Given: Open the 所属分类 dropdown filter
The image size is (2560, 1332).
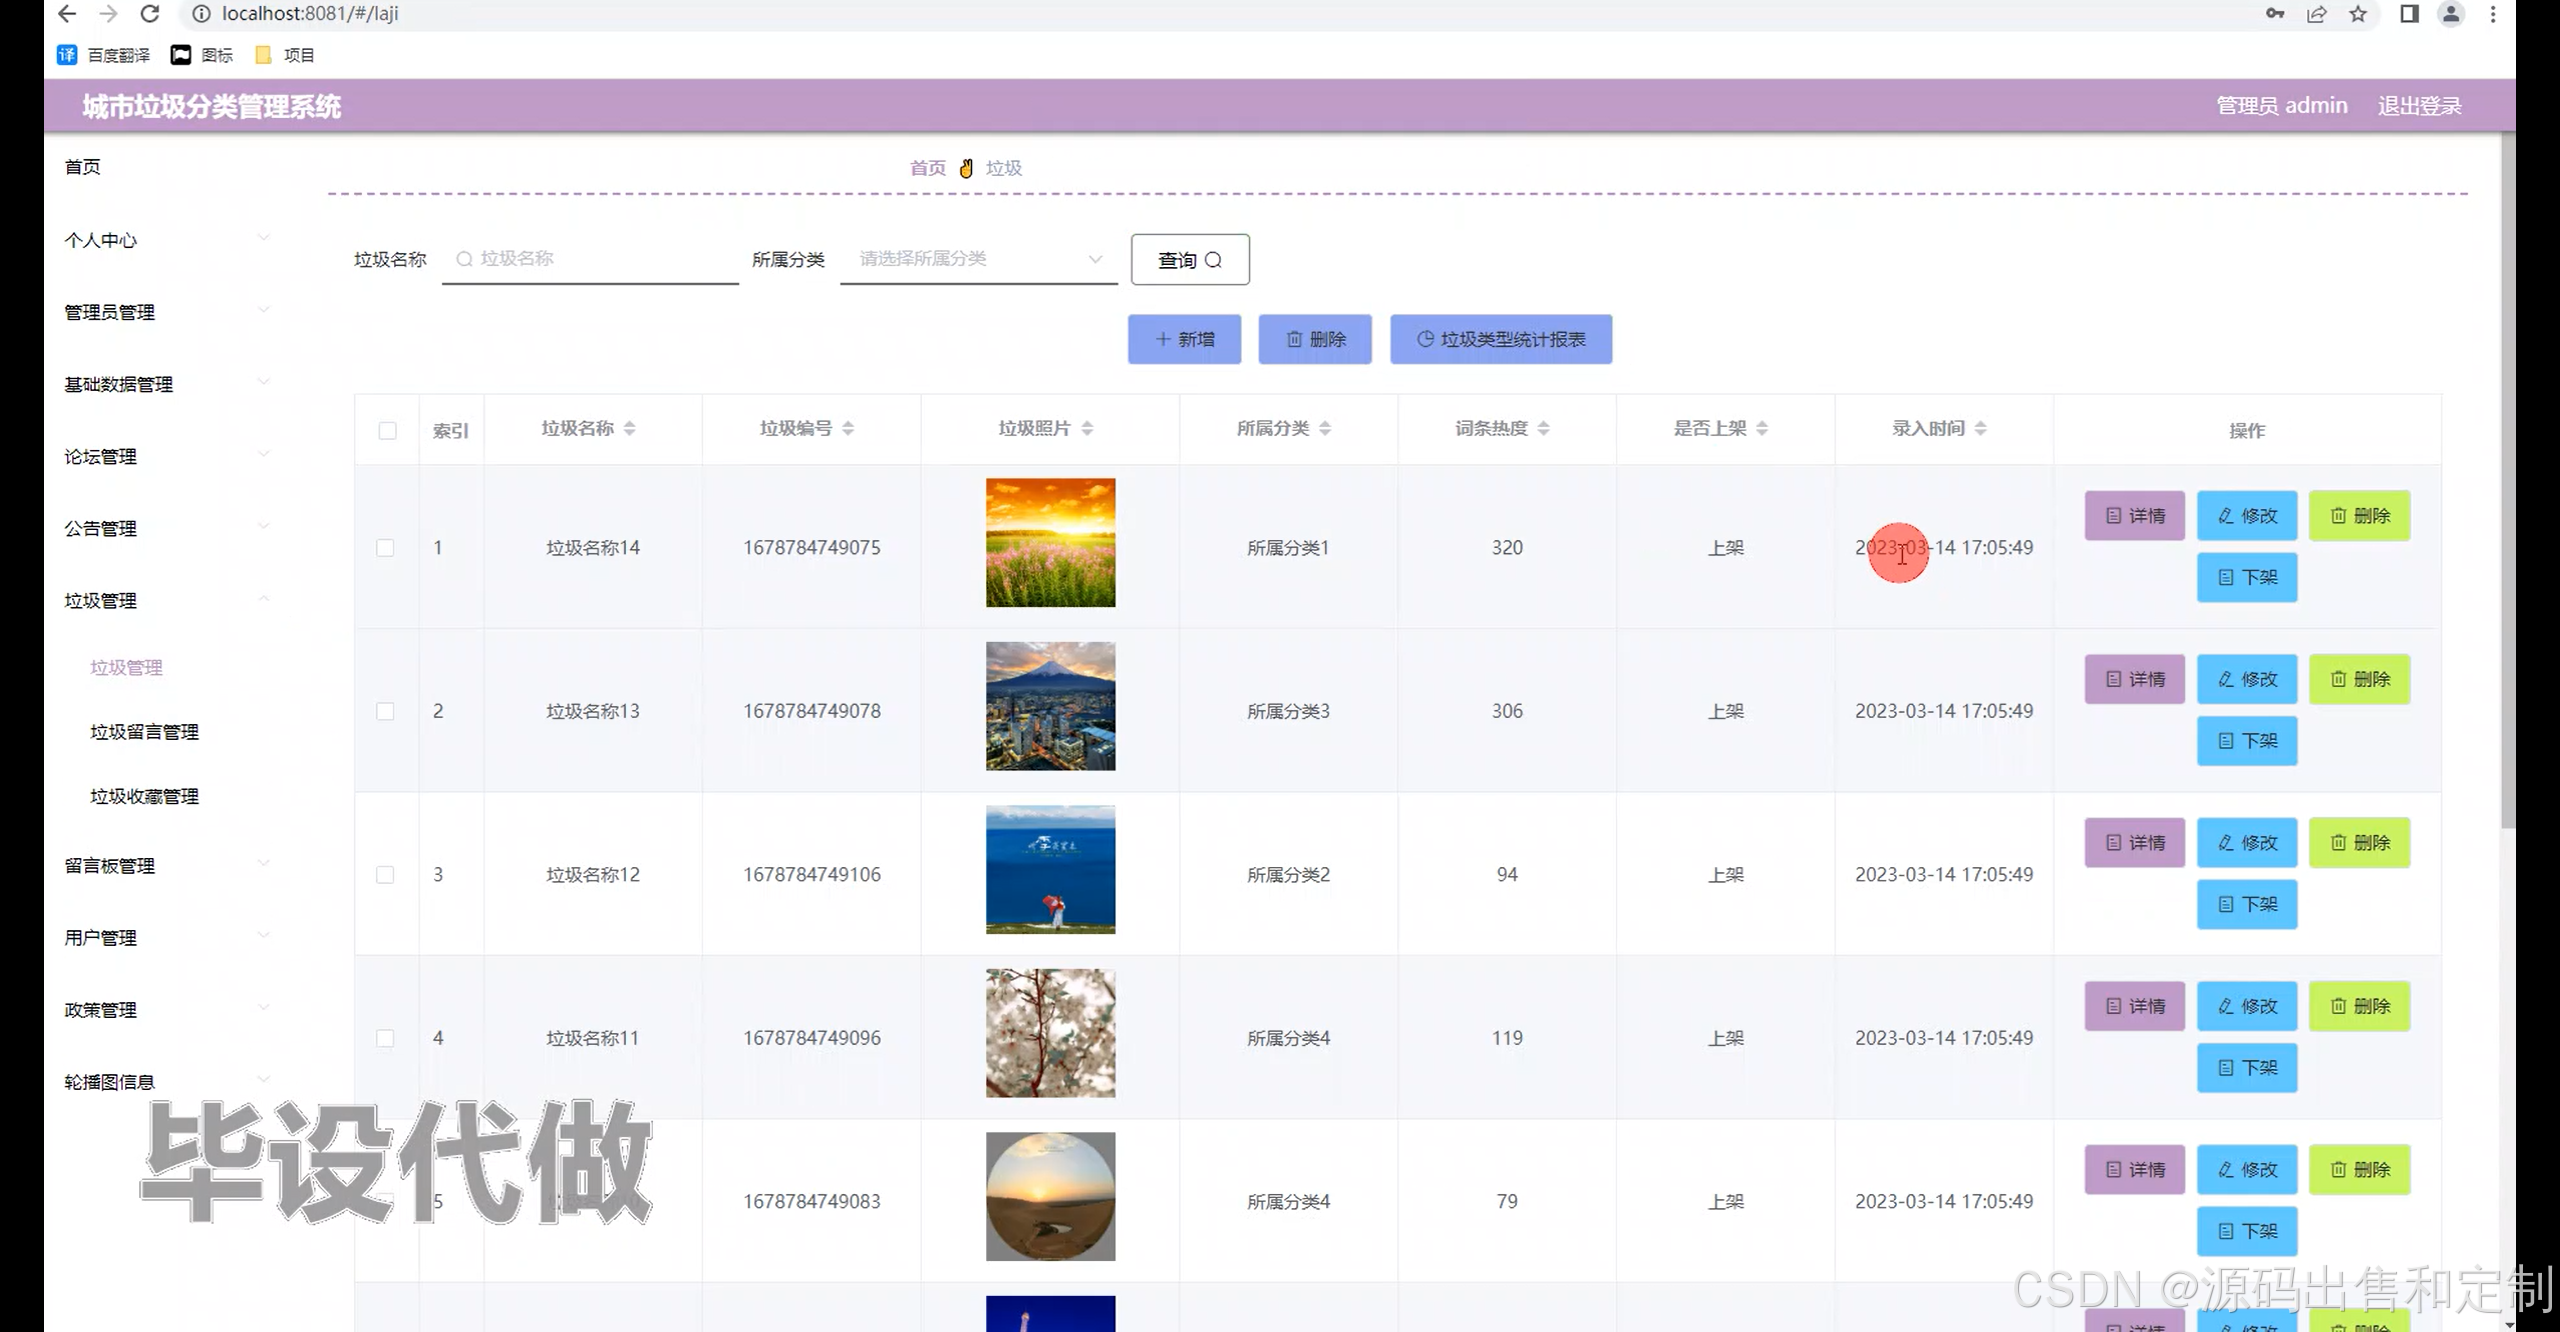Looking at the screenshot, I should (x=978, y=259).
